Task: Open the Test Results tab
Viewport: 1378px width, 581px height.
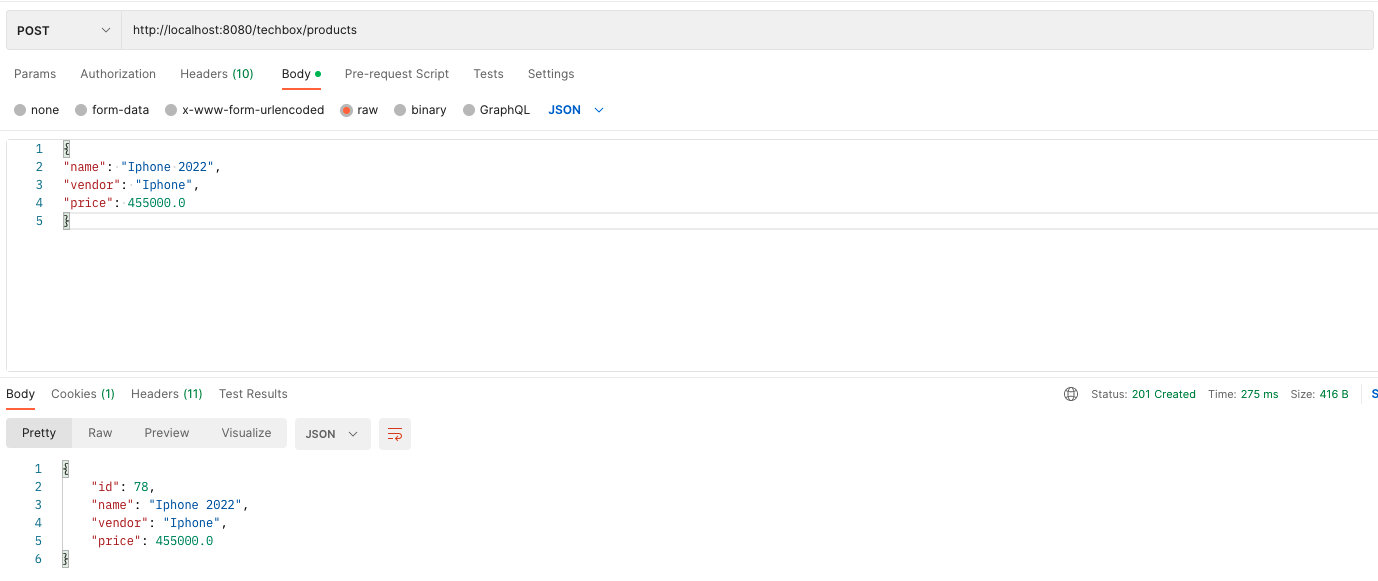Action: click(x=253, y=394)
